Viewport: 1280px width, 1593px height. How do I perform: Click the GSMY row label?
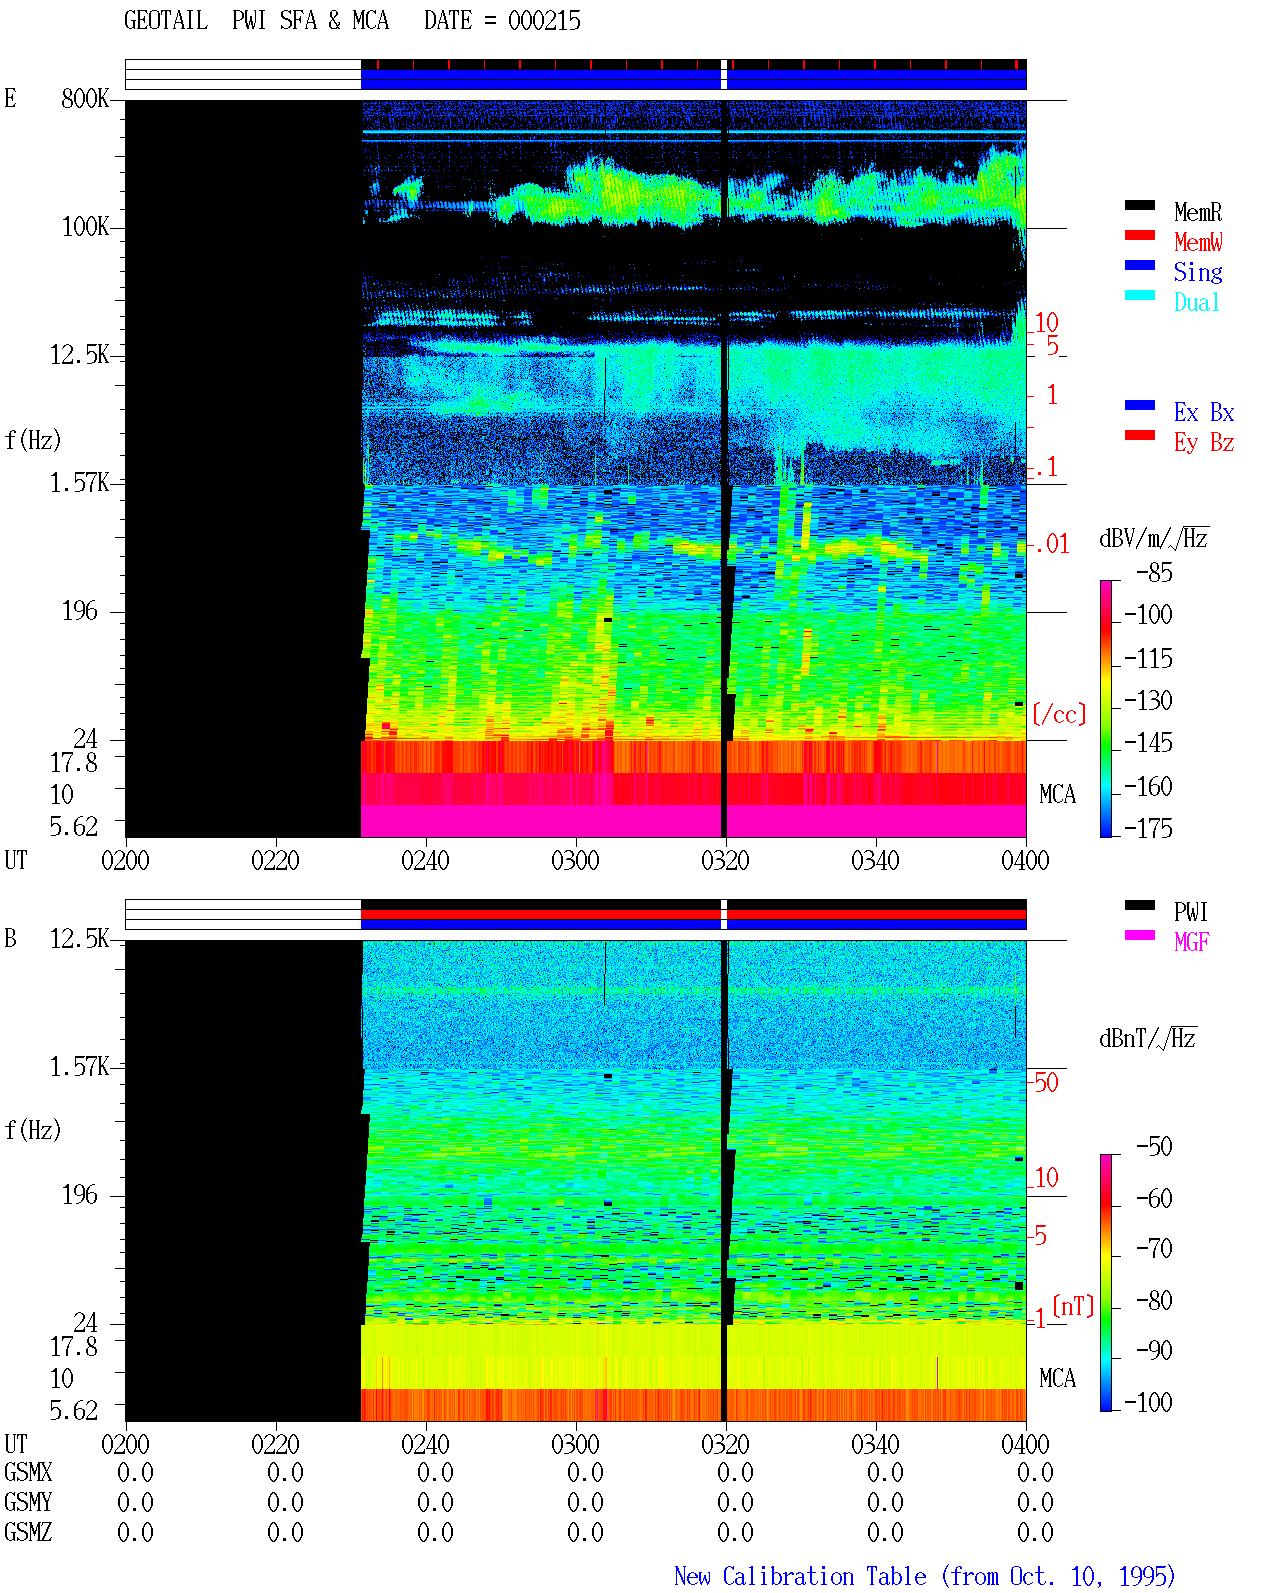[x=28, y=1502]
